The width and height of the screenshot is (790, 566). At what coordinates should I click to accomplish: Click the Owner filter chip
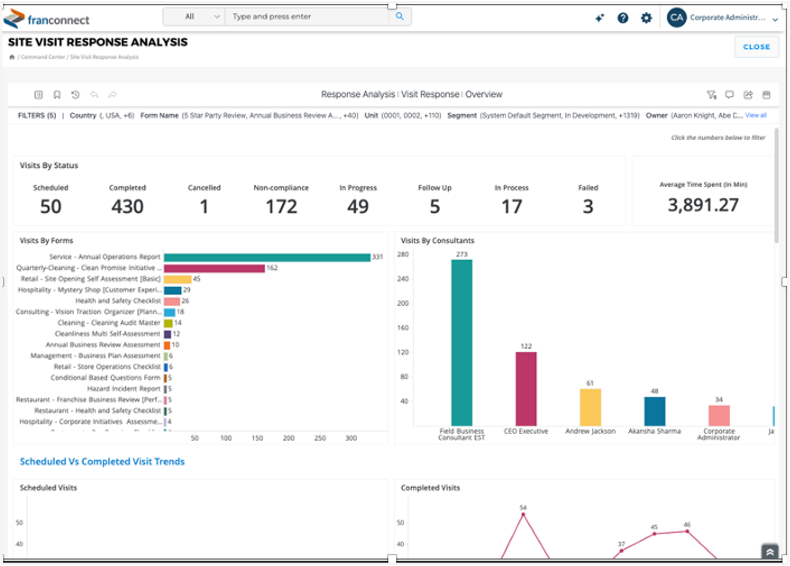point(694,115)
